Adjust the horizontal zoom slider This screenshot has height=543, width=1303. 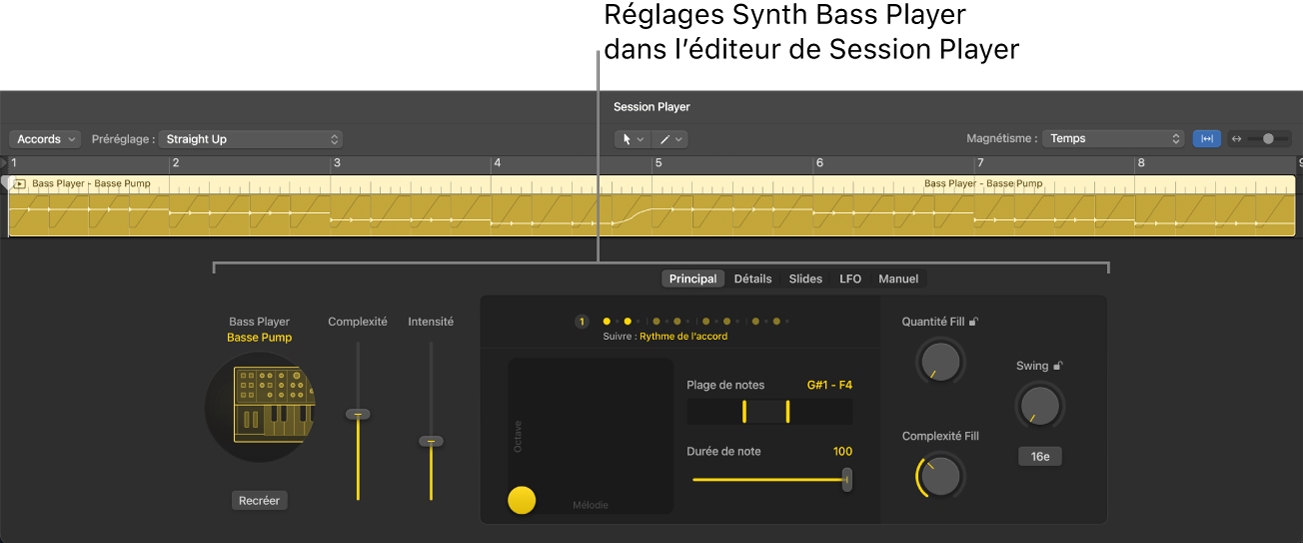[1268, 139]
